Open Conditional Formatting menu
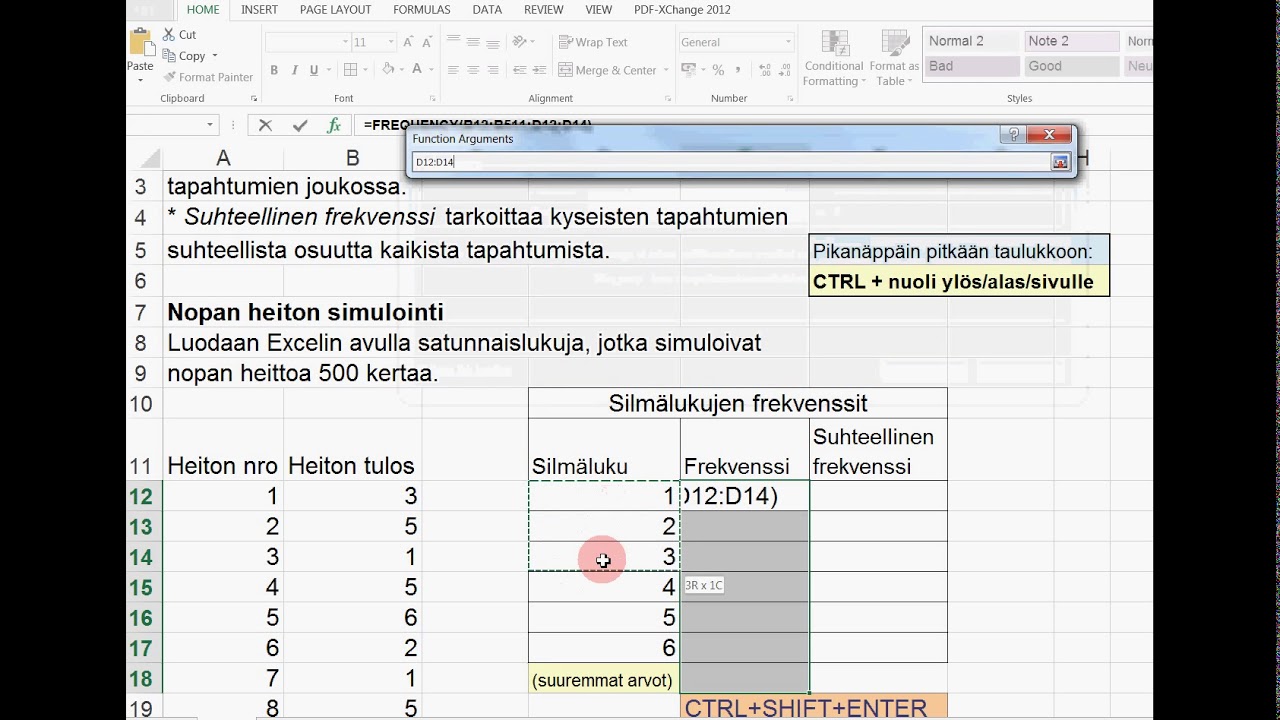Image resolution: width=1280 pixels, height=720 pixels. pyautogui.click(x=833, y=58)
